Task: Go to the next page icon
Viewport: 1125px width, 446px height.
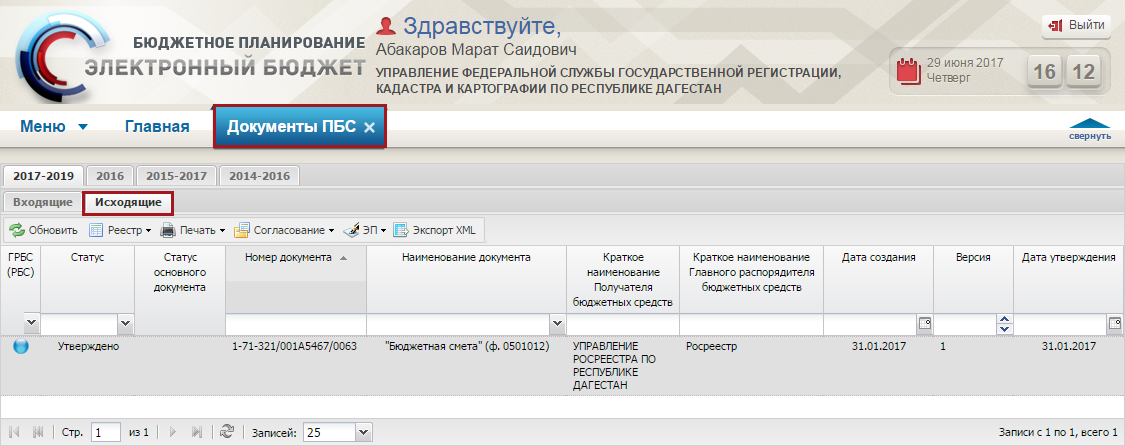Action: (x=172, y=432)
